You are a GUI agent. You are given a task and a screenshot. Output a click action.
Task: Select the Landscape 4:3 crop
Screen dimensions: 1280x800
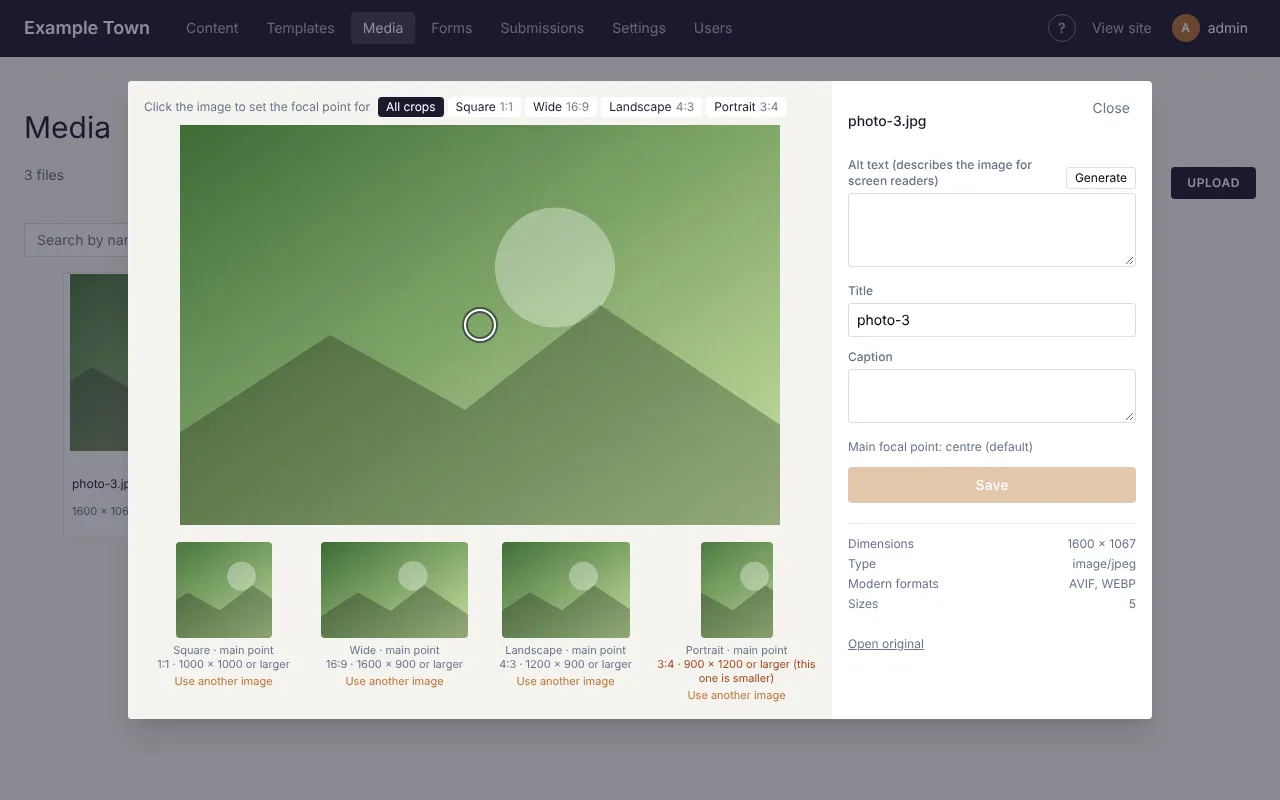651,107
